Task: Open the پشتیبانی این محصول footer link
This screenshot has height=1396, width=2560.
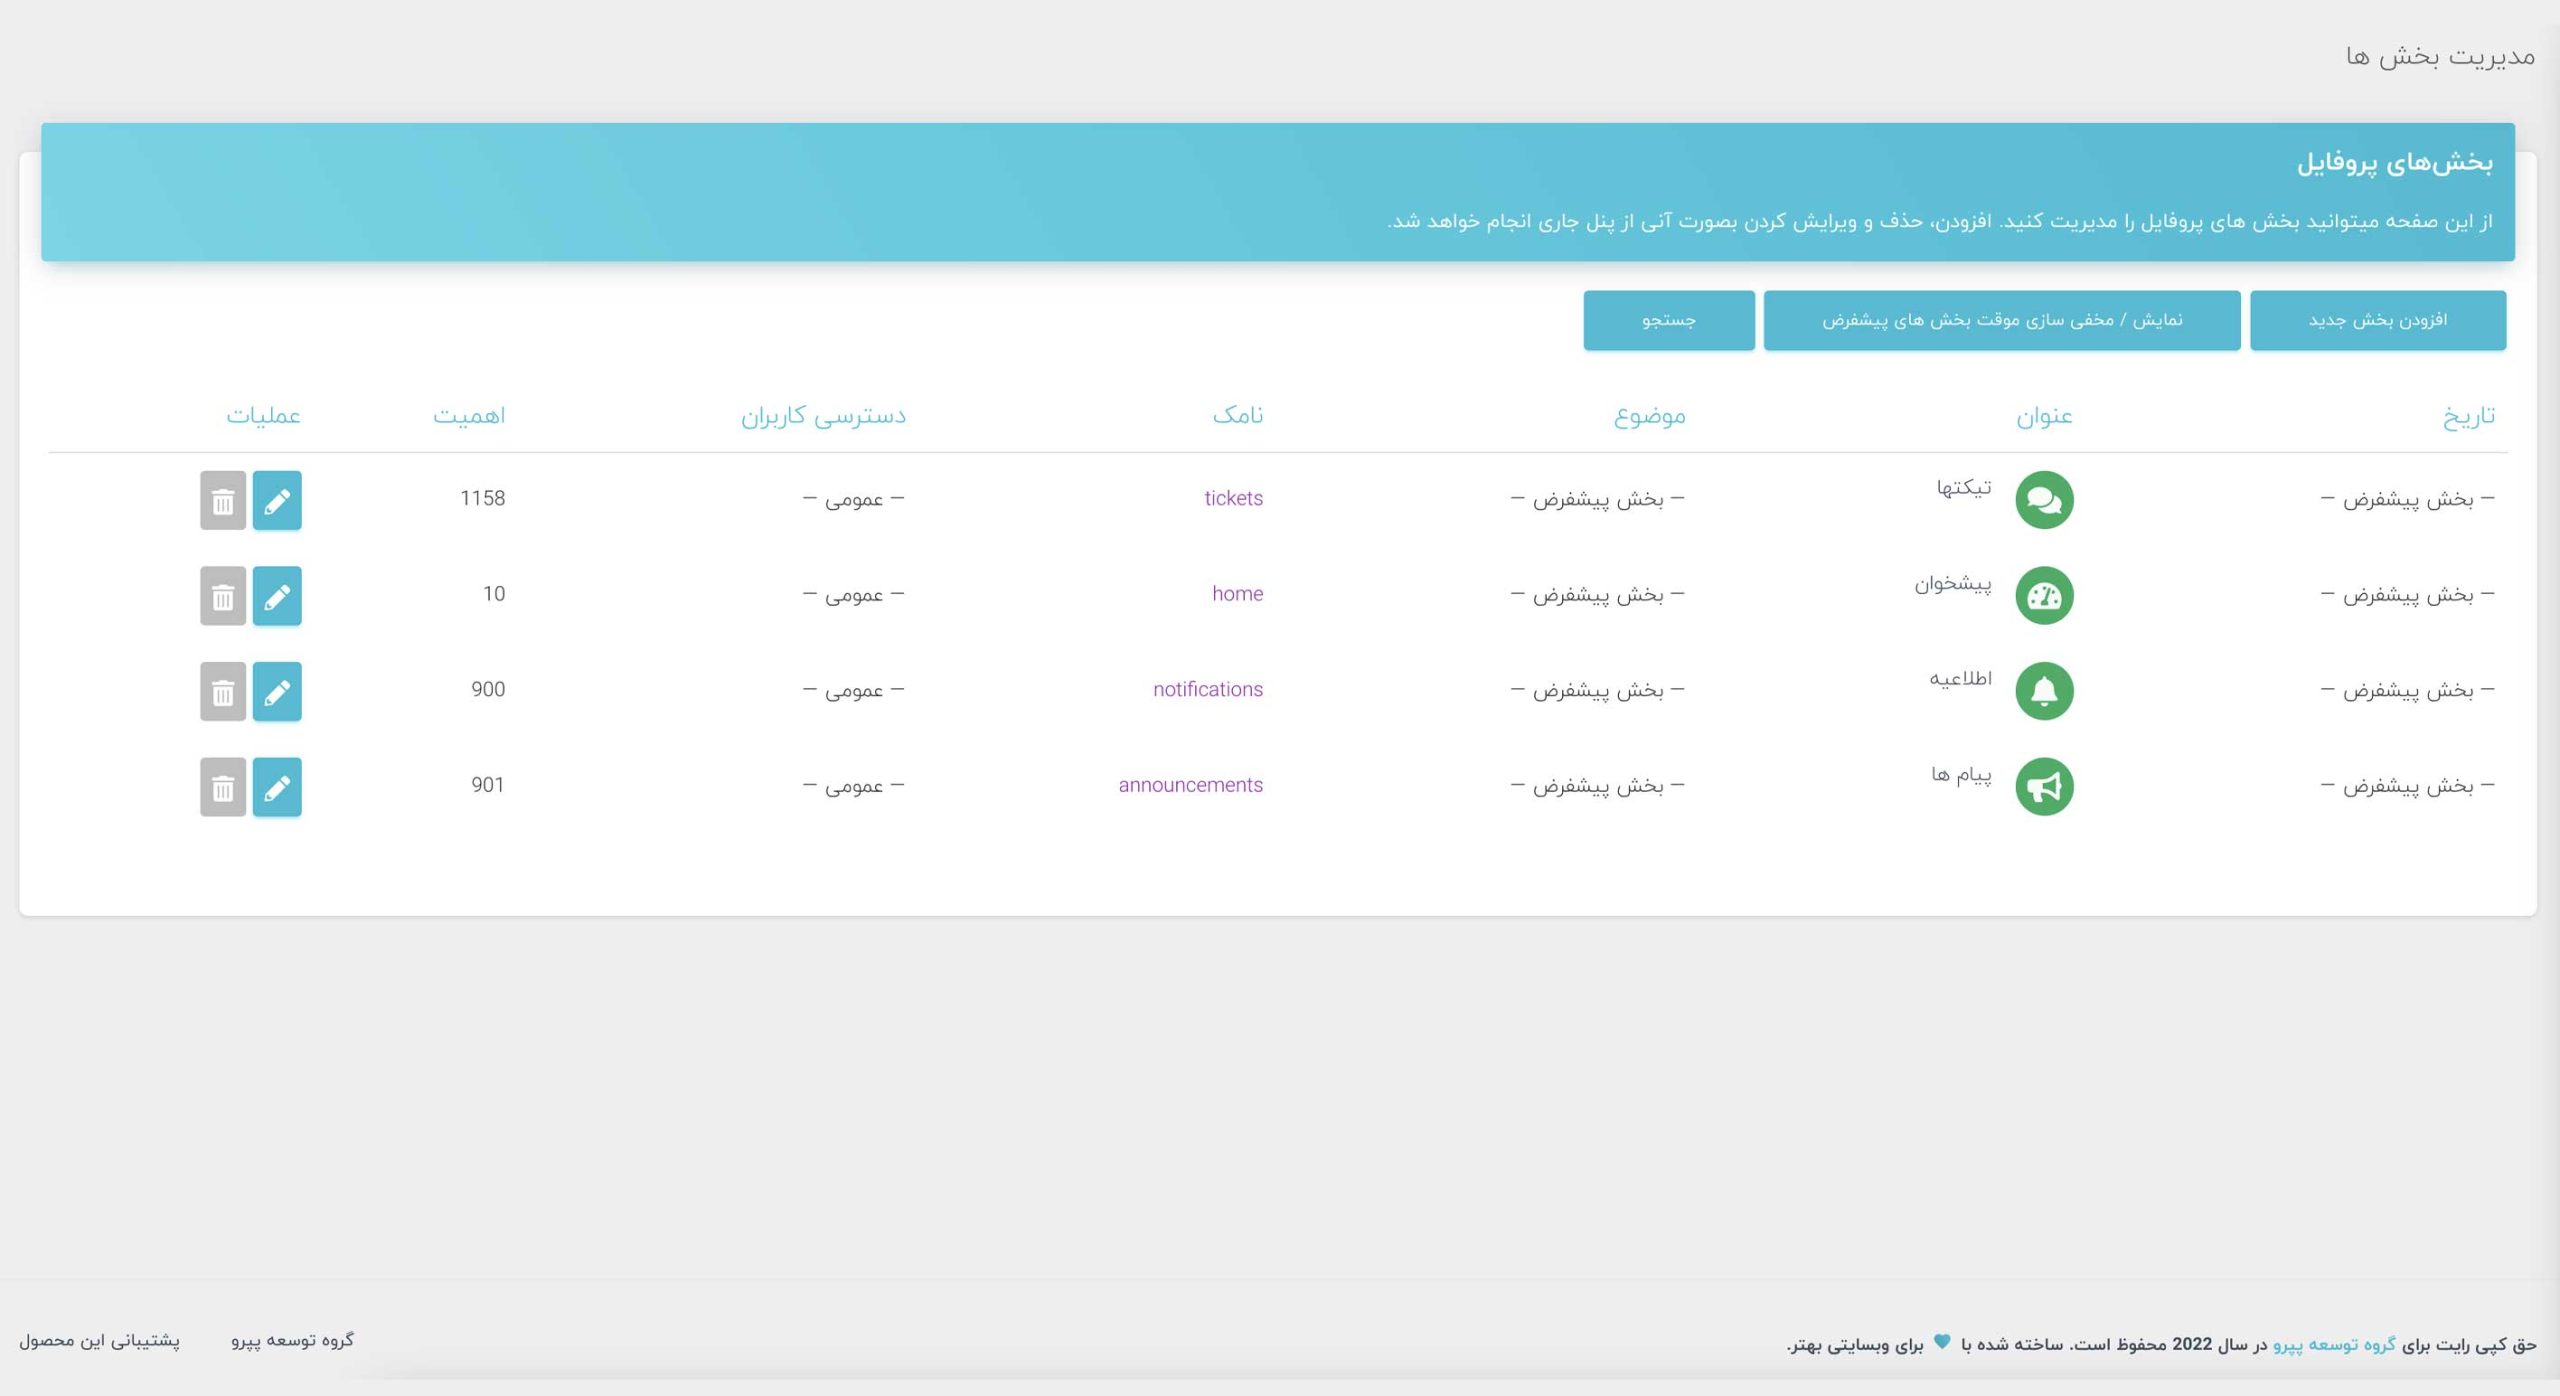Action: tap(99, 1341)
